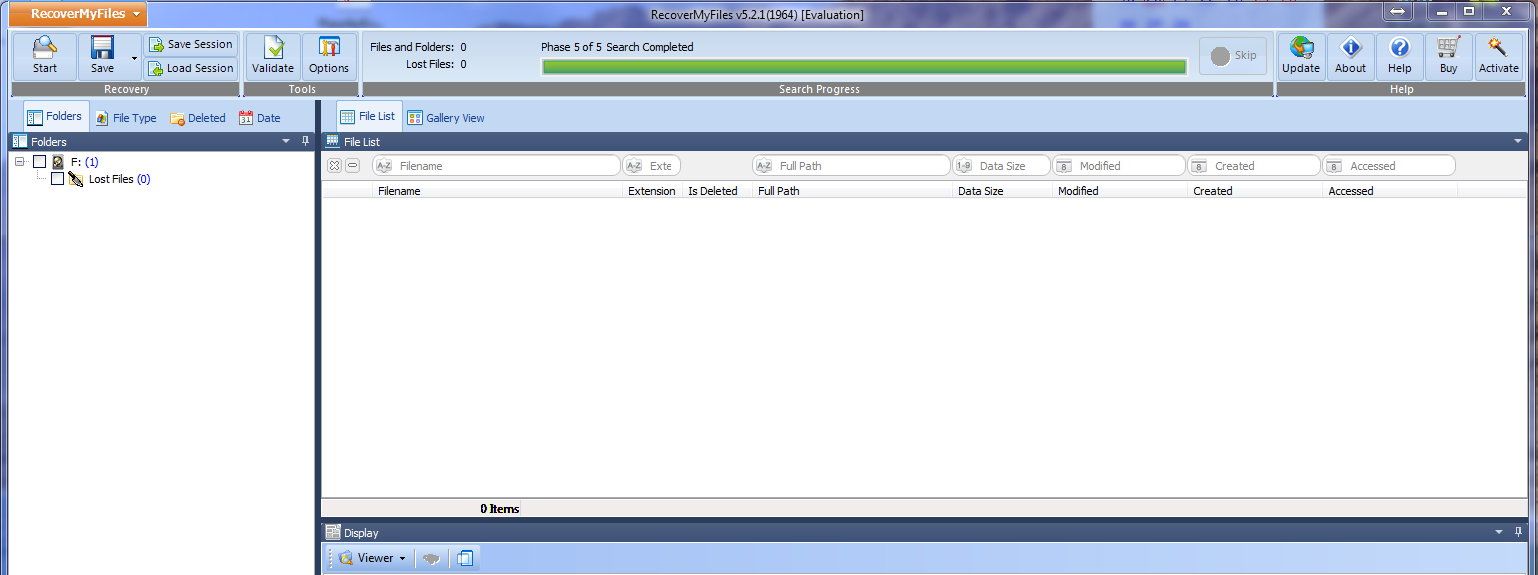The image size is (1538, 575).
Task: Click the Created filter field
Action: [x=1254, y=166]
